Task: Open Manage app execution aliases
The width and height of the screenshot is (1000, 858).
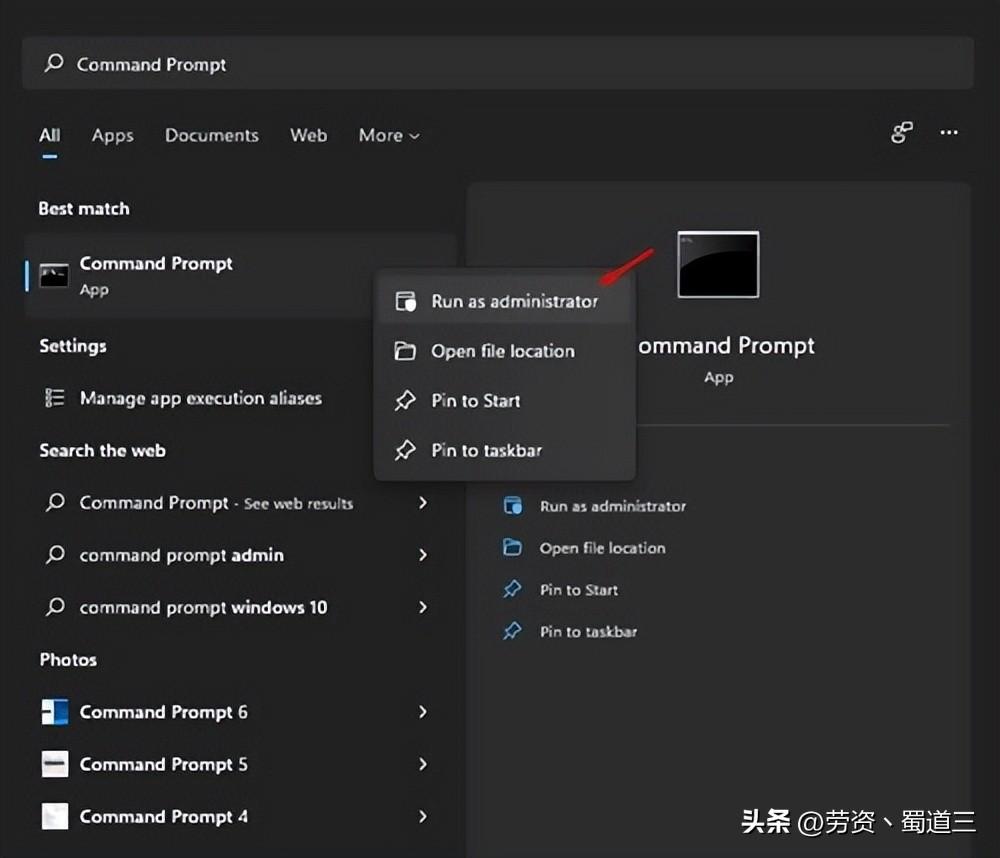Action: tap(200, 397)
